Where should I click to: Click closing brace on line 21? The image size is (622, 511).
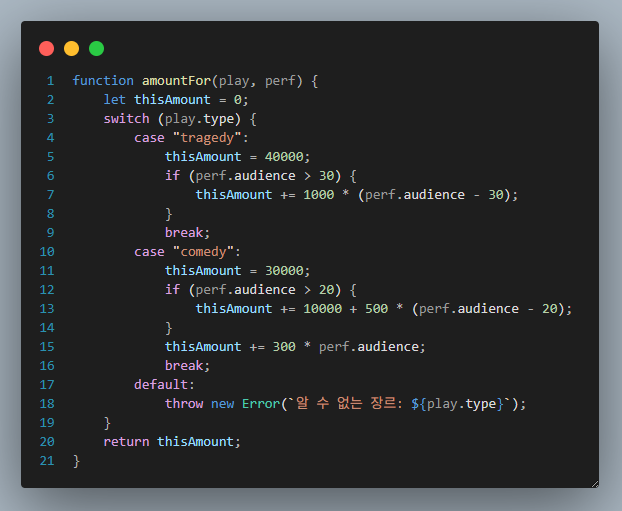click(77, 461)
